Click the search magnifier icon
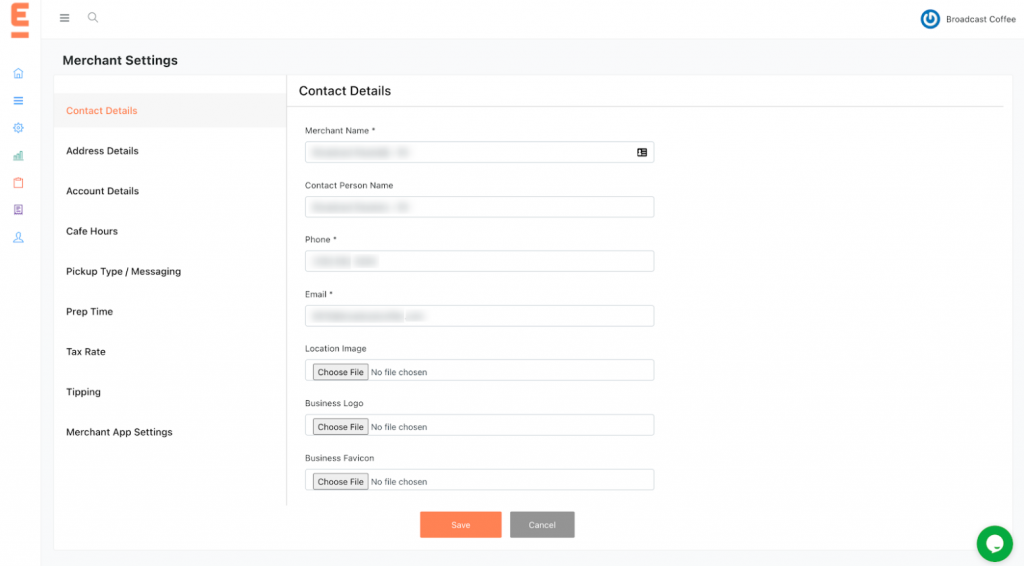This screenshot has height=566, width=1024. tap(93, 18)
